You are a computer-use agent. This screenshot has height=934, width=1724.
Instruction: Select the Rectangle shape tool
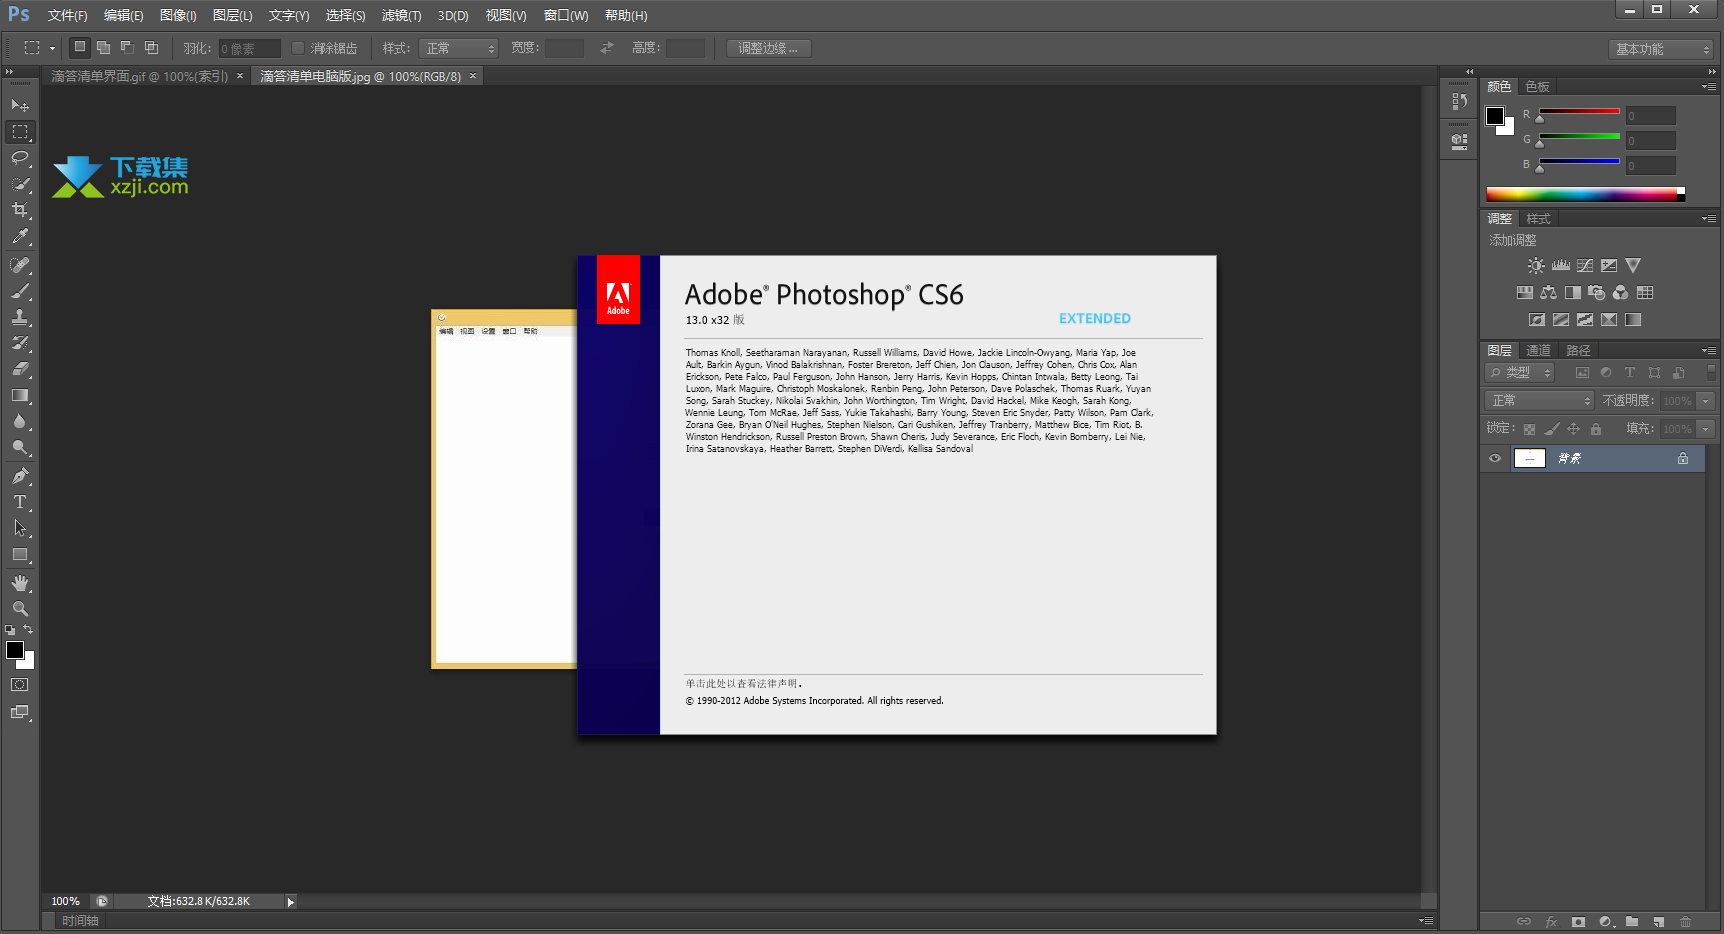pyautogui.click(x=20, y=554)
